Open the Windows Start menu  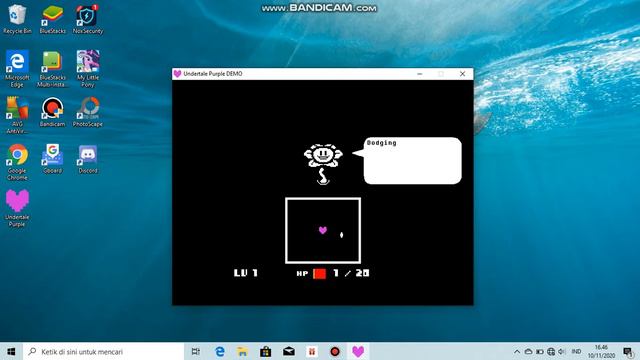pos(11,351)
